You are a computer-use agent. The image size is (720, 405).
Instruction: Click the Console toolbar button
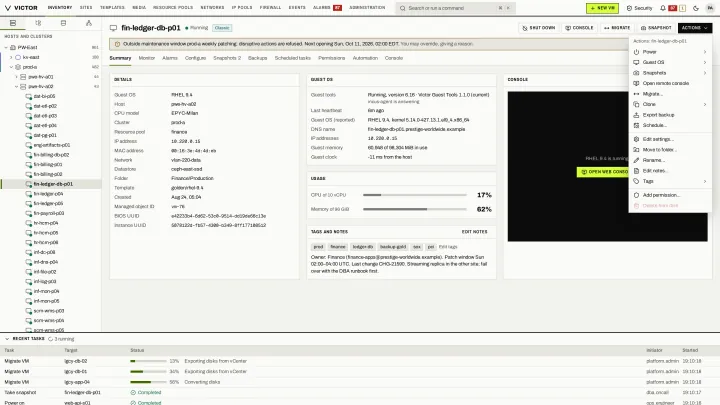pos(579,28)
